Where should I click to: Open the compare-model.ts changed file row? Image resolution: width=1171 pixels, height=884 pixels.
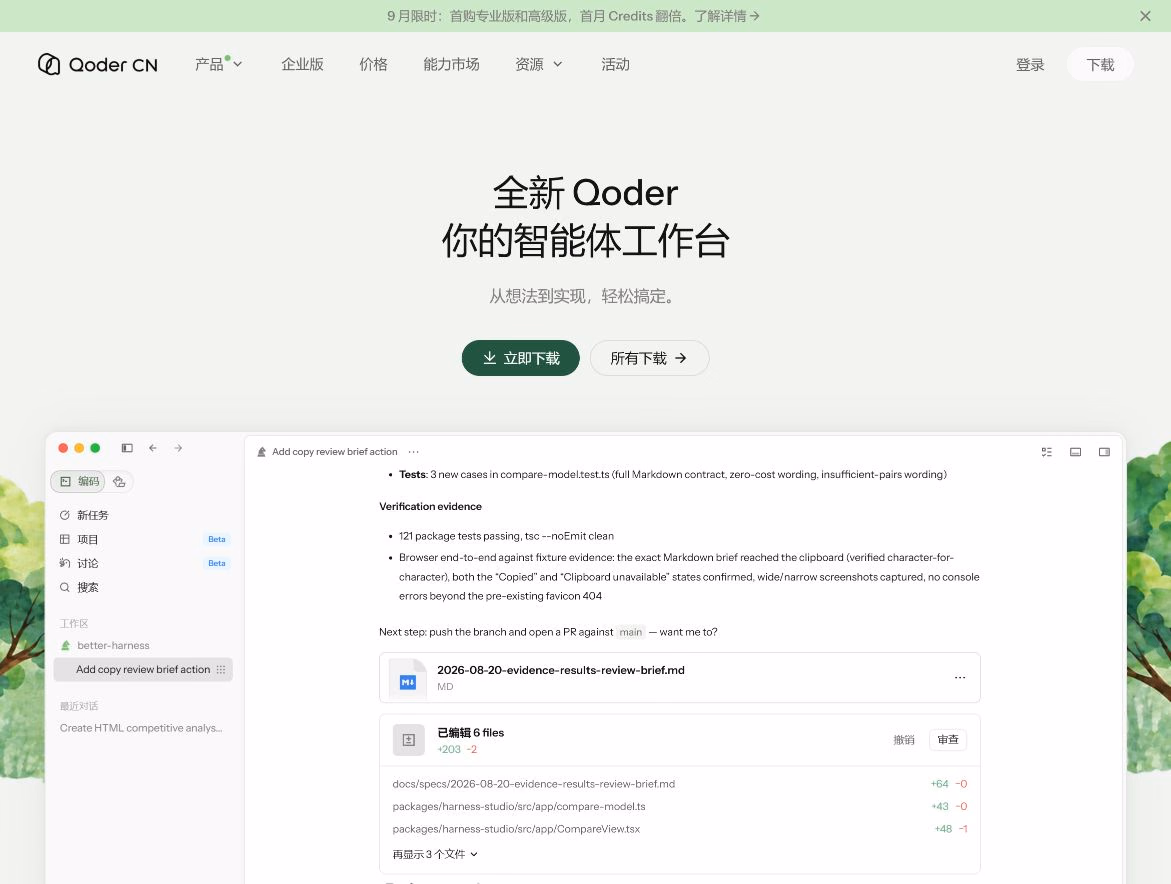[x=680, y=806]
